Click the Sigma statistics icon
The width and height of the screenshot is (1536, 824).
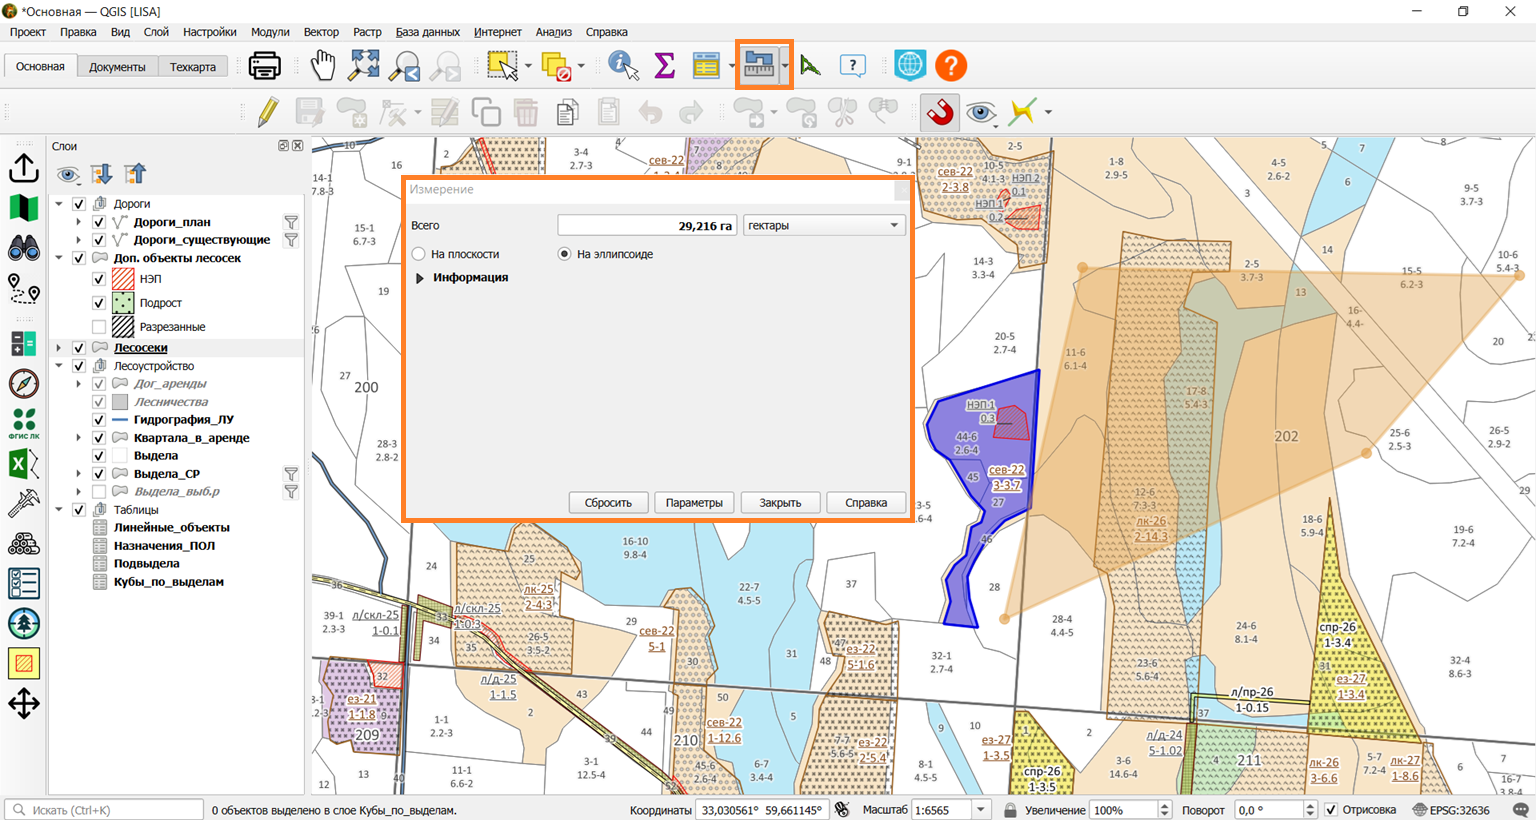(x=664, y=66)
